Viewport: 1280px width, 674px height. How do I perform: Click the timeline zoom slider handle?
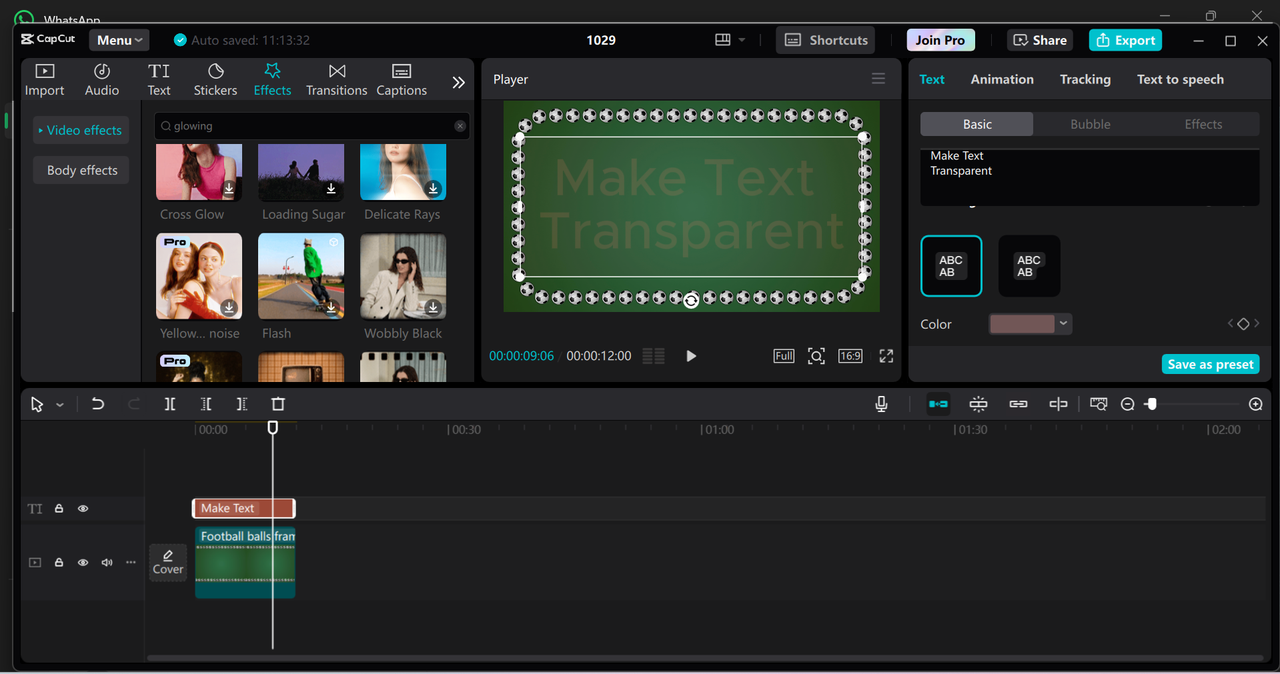[1151, 404]
